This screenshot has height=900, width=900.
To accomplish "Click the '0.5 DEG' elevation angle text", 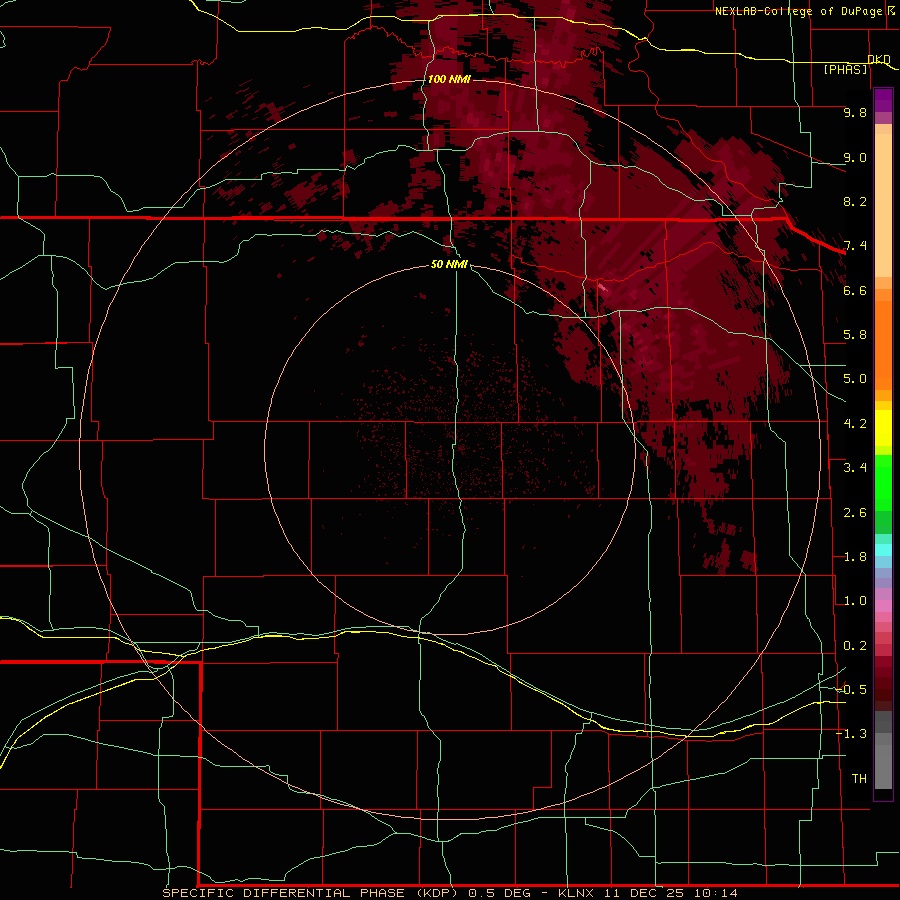I will tap(501, 893).
